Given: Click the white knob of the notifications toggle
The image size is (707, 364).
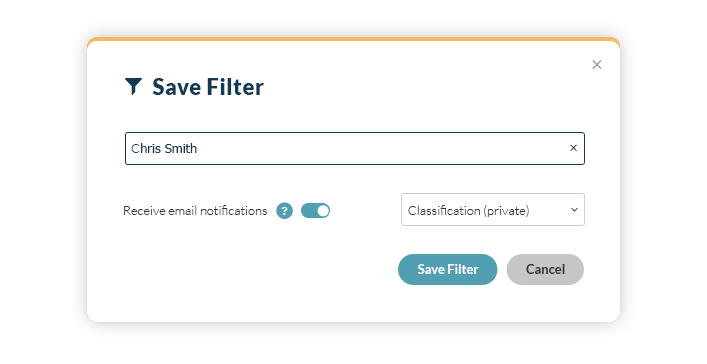Looking at the screenshot, I should (x=323, y=211).
